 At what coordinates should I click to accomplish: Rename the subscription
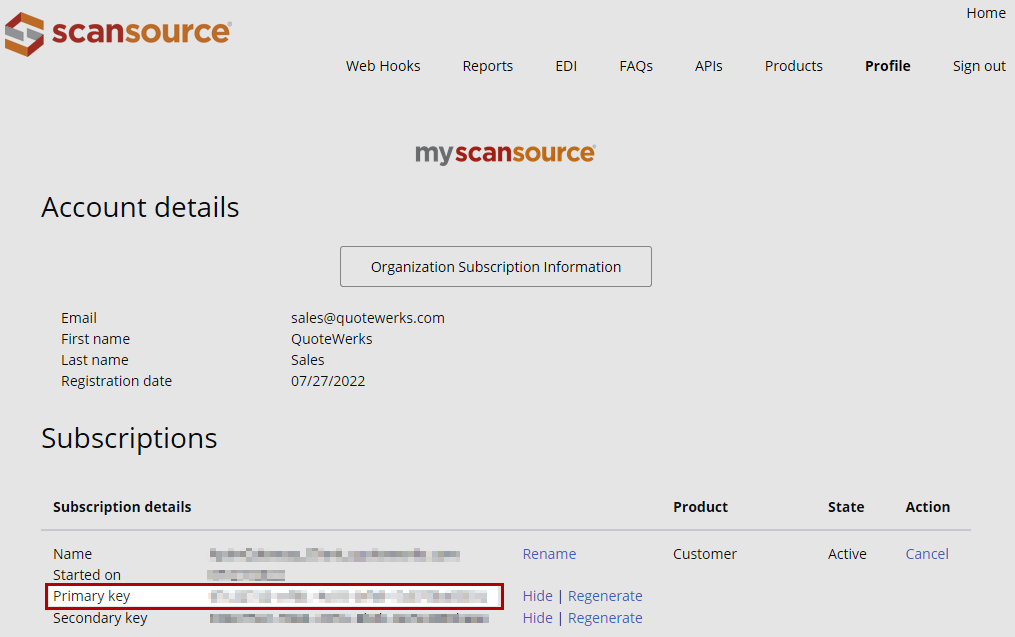pos(549,554)
